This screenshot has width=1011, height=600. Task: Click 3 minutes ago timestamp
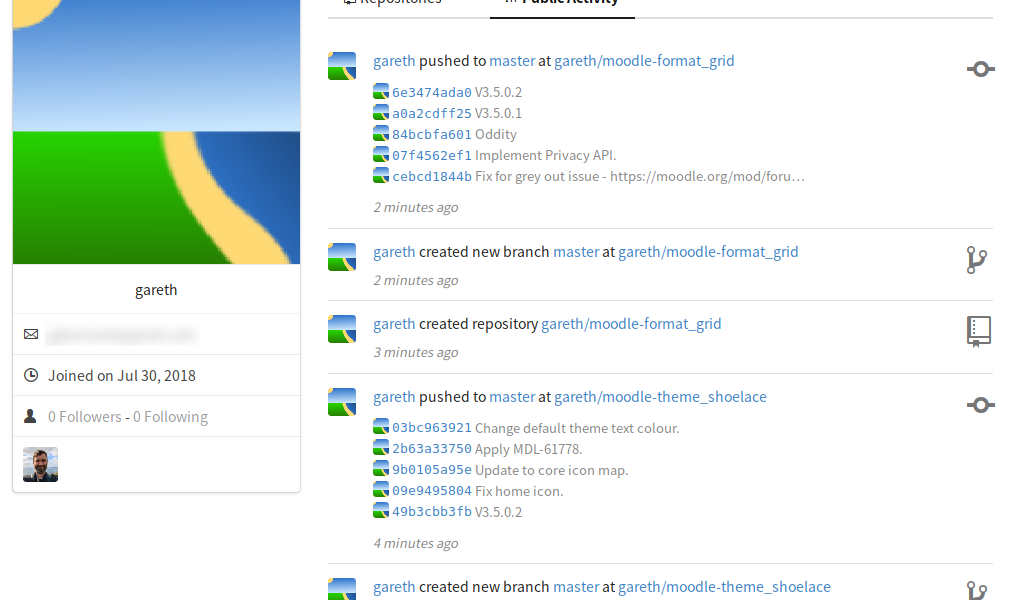pyautogui.click(x=416, y=353)
